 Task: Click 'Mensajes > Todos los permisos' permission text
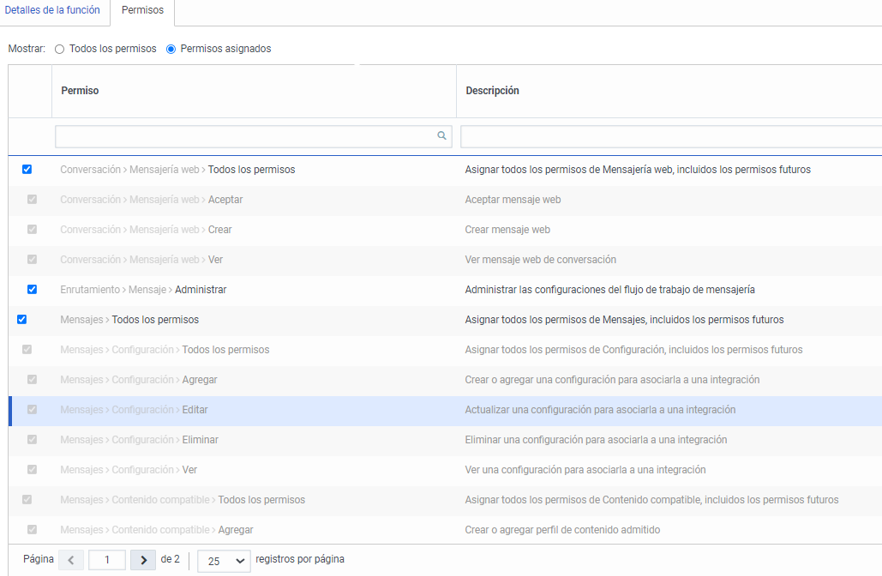pos(129,320)
